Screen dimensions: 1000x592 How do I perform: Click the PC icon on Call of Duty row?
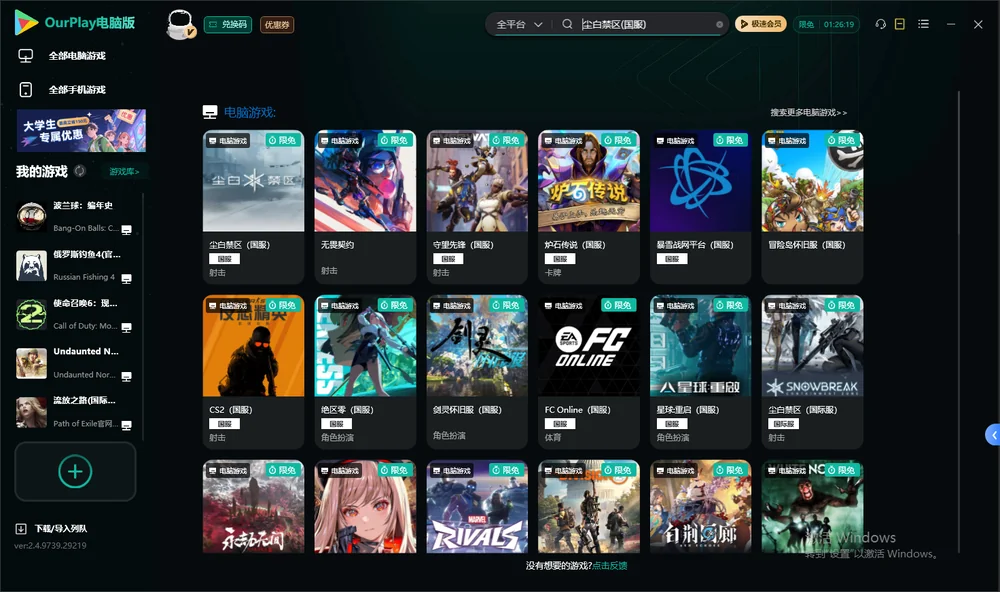pyautogui.click(x=126, y=327)
